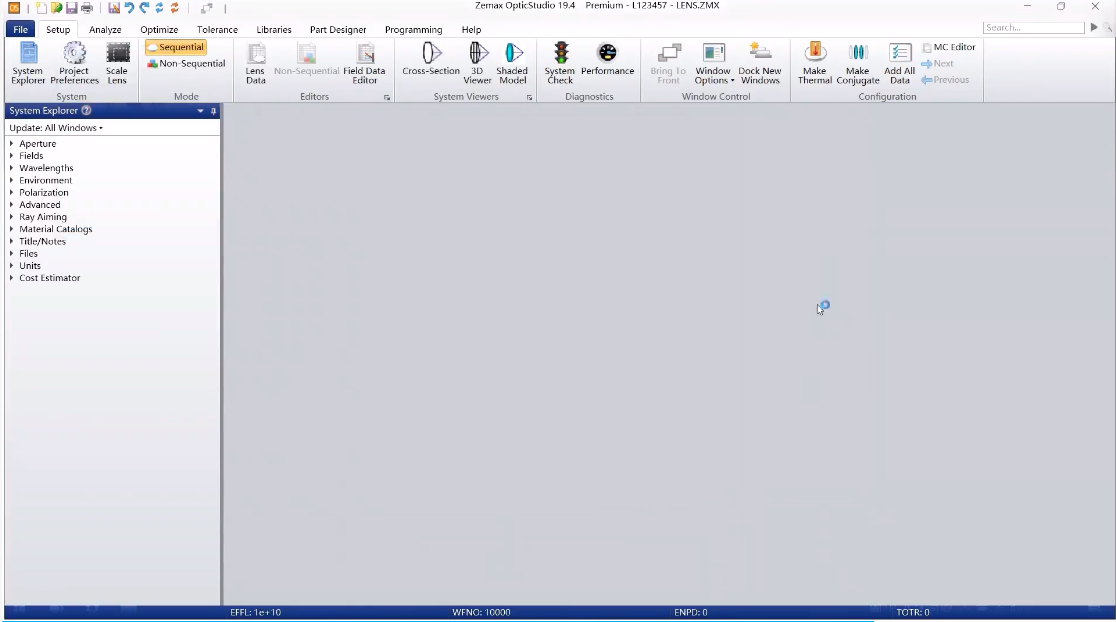Expand the Polarization section
The height and width of the screenshot is (622, 1116).
click(x=11, y=192)
